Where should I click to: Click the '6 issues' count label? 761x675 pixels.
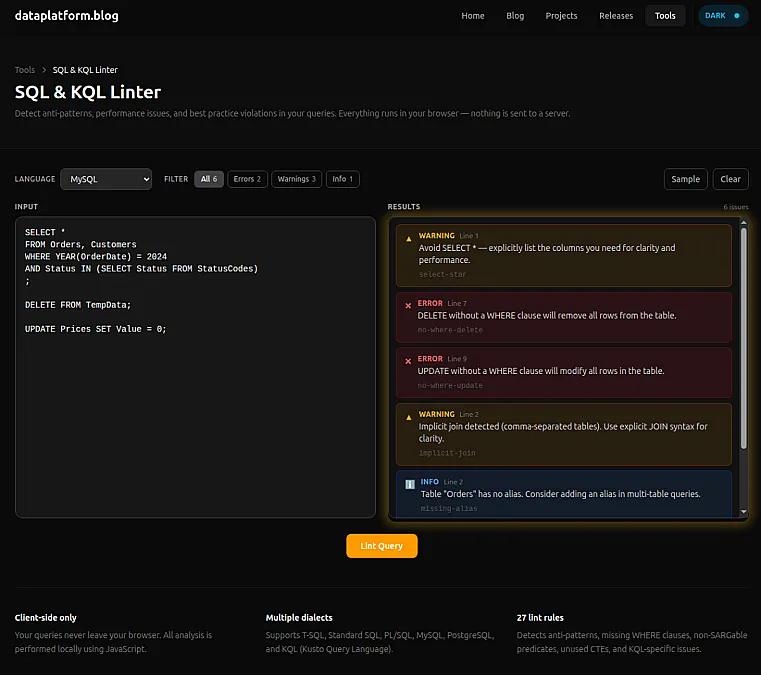coord(736,207)
